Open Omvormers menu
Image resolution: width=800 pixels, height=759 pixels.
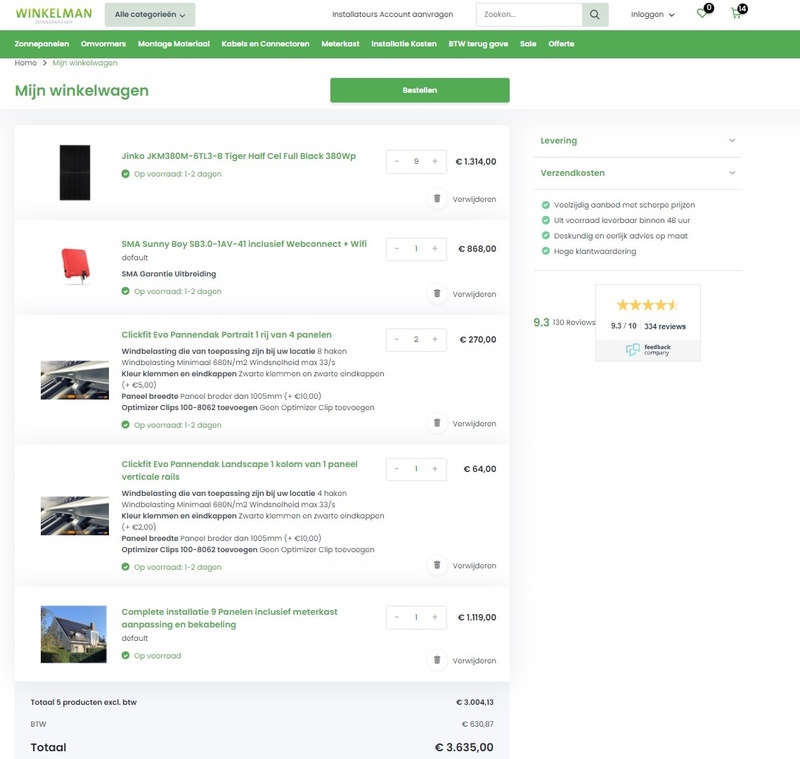click(x=103, y=44)
